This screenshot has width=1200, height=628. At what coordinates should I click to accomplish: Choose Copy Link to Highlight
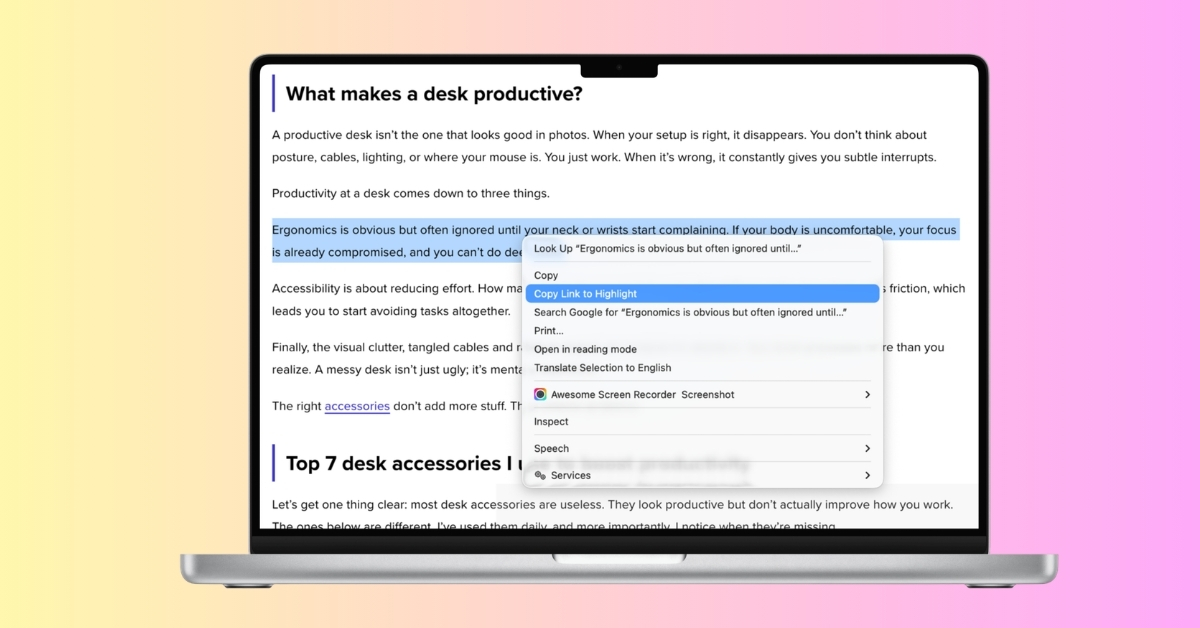(585, 294)
